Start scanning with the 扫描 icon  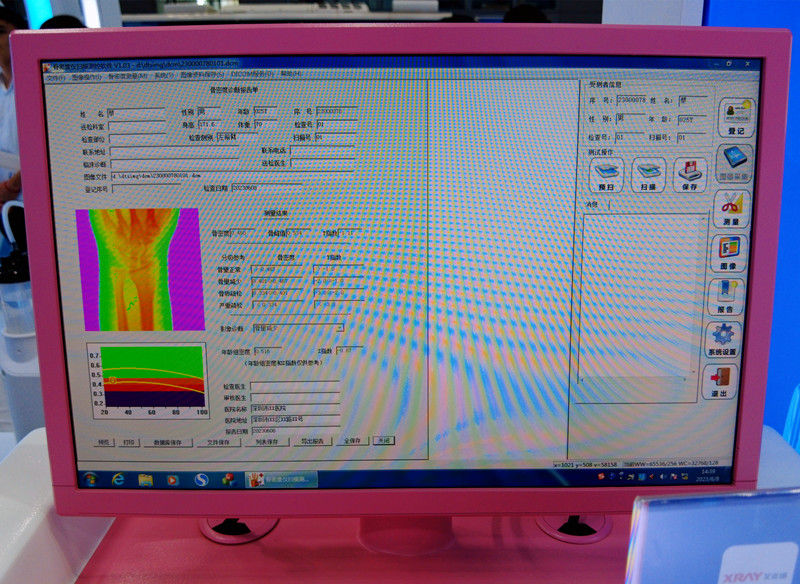coord(649,173)
